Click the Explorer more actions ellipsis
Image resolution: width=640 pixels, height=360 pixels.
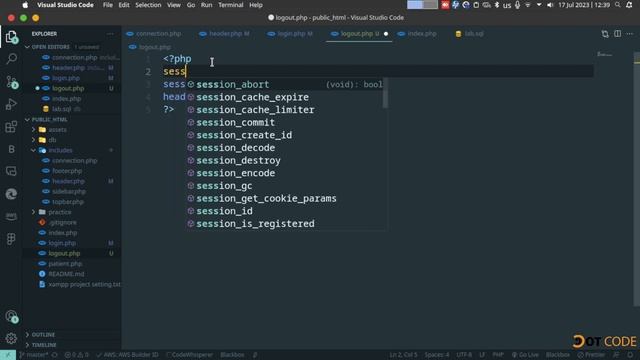110,34
